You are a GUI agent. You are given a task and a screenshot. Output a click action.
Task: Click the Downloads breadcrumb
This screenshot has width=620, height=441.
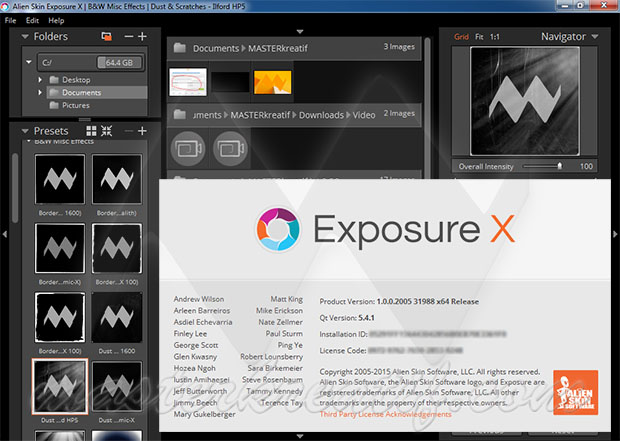(x=321, y=115)
